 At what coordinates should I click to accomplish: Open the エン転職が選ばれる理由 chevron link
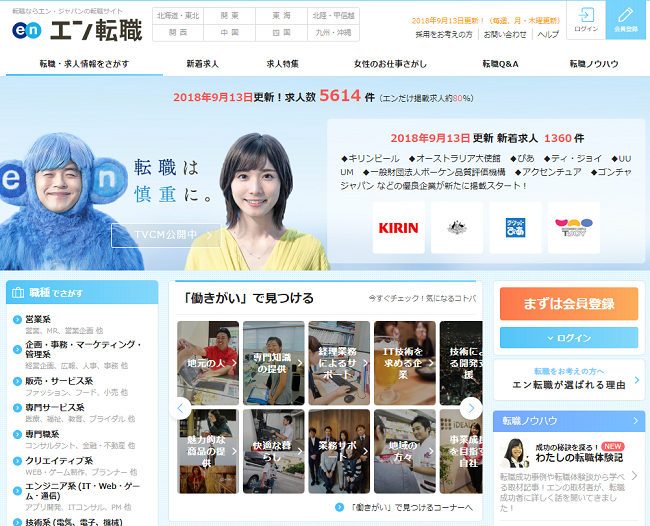point(637,380)
